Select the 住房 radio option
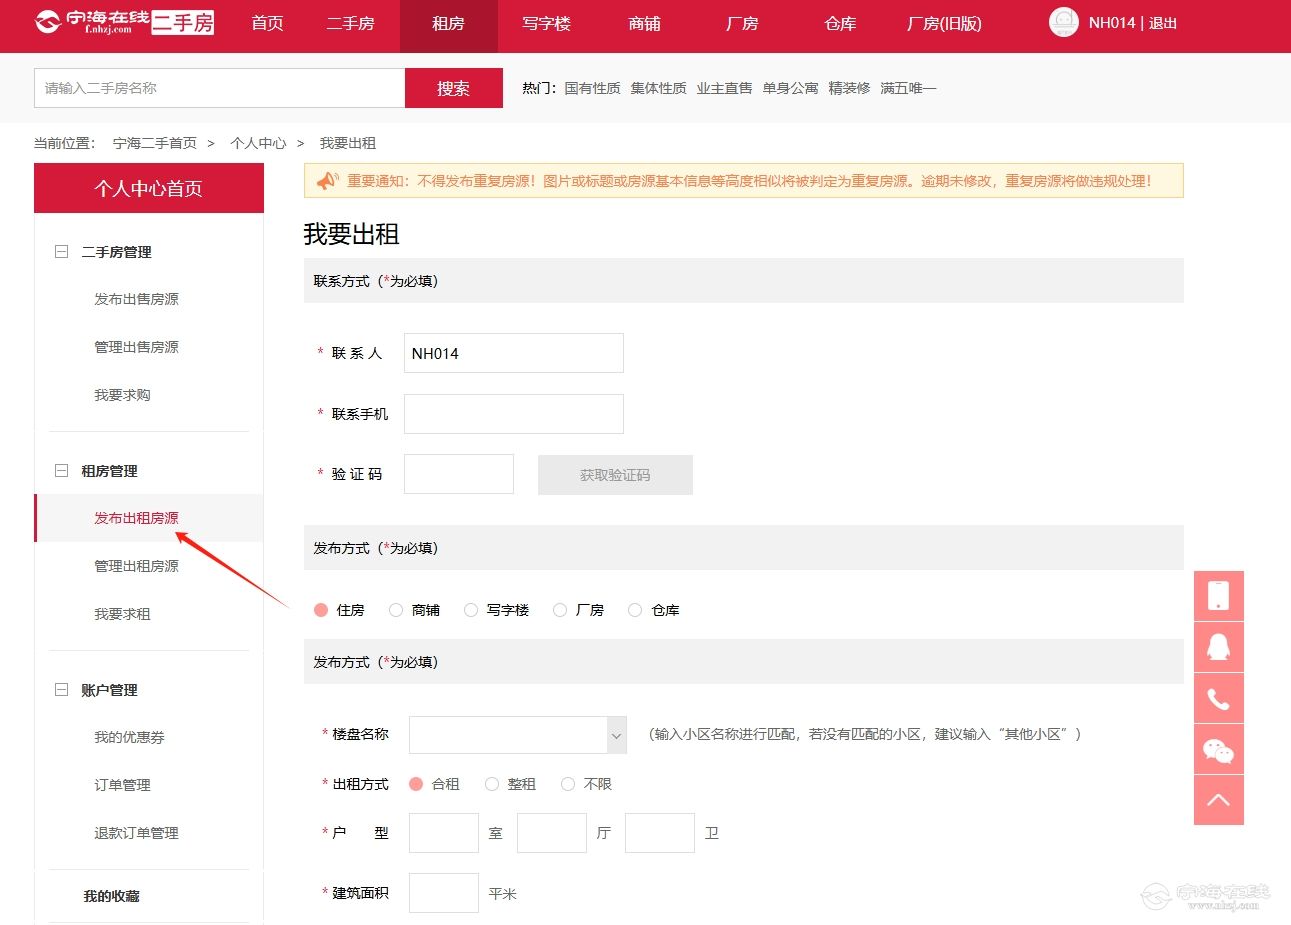The image size is (1291, 925). (321, 610)
